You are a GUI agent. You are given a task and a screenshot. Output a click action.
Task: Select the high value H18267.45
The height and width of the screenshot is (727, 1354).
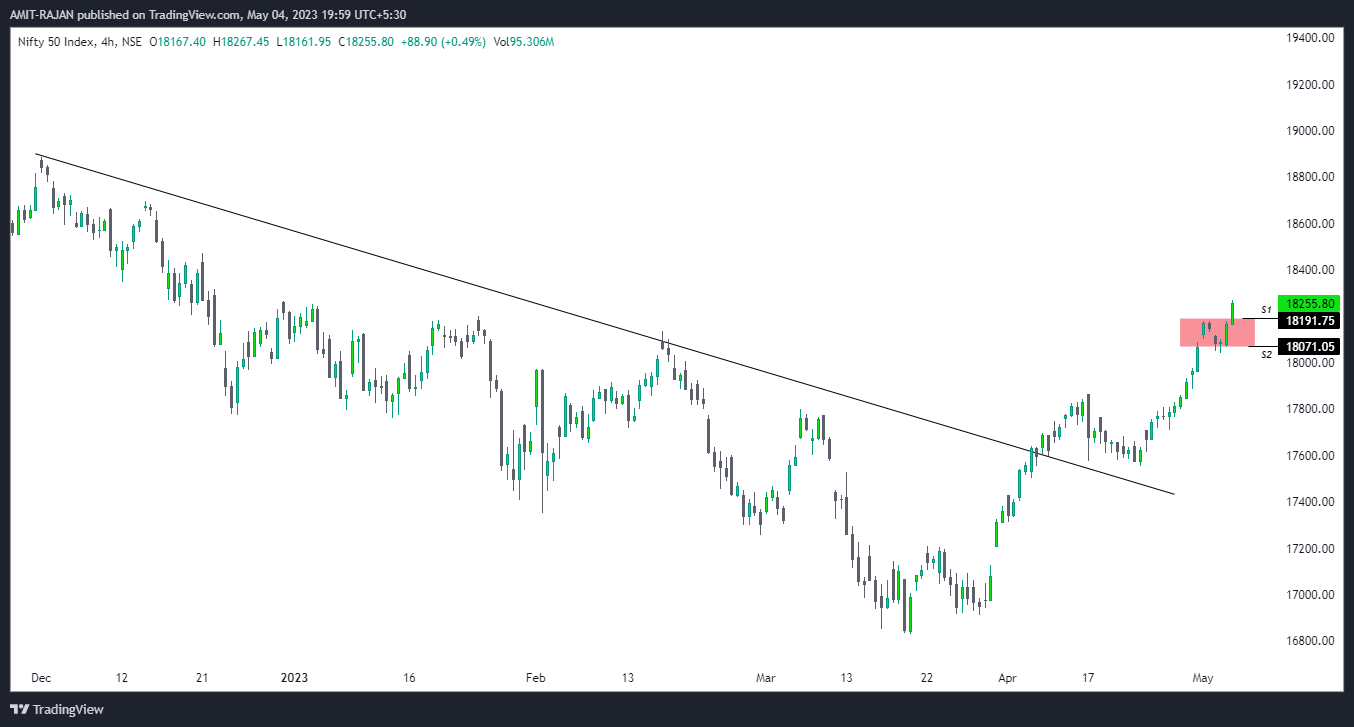[x=243, y=42]
